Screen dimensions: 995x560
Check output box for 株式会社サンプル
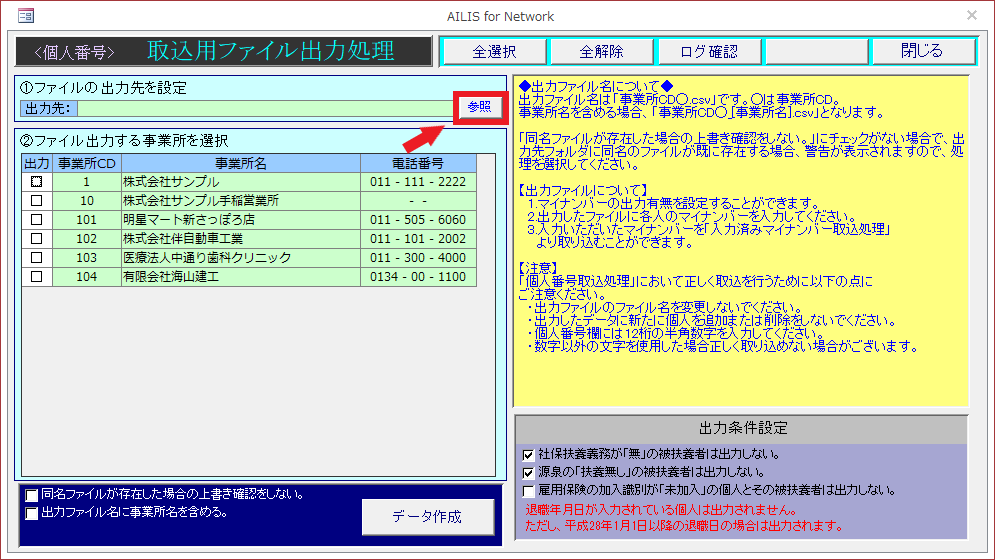37,182
